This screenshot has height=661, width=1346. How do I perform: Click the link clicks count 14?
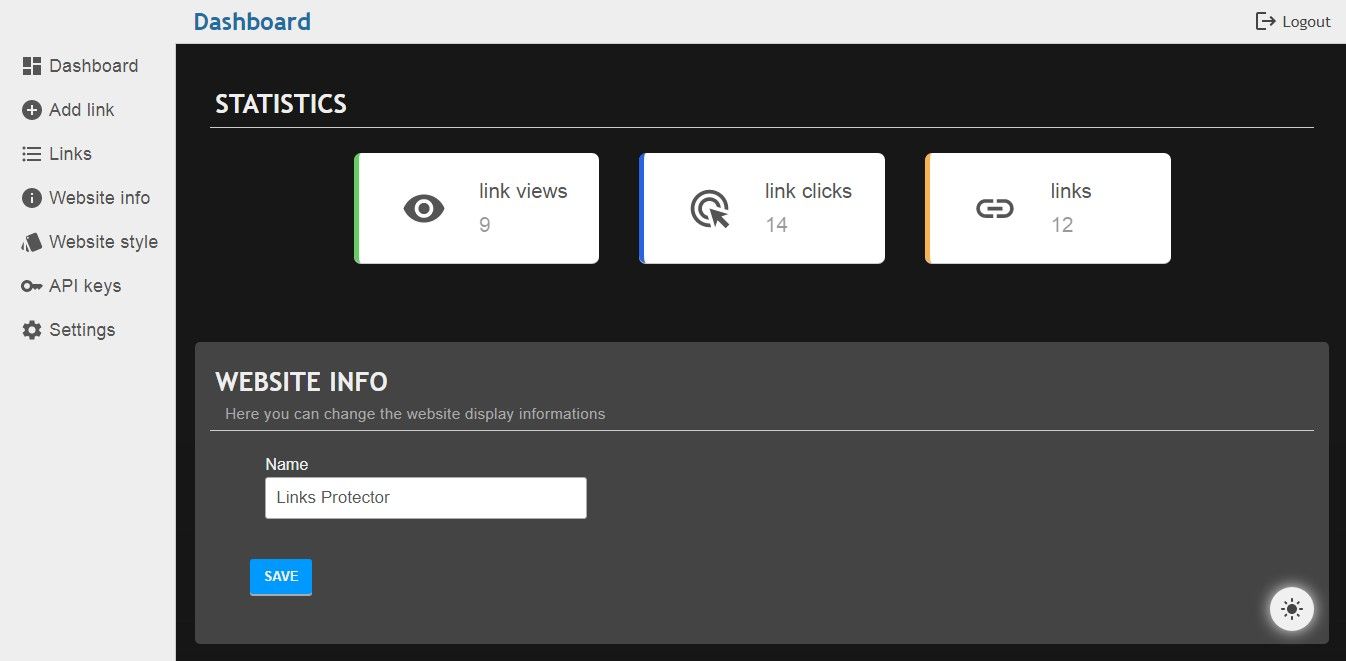pos(777,225)
